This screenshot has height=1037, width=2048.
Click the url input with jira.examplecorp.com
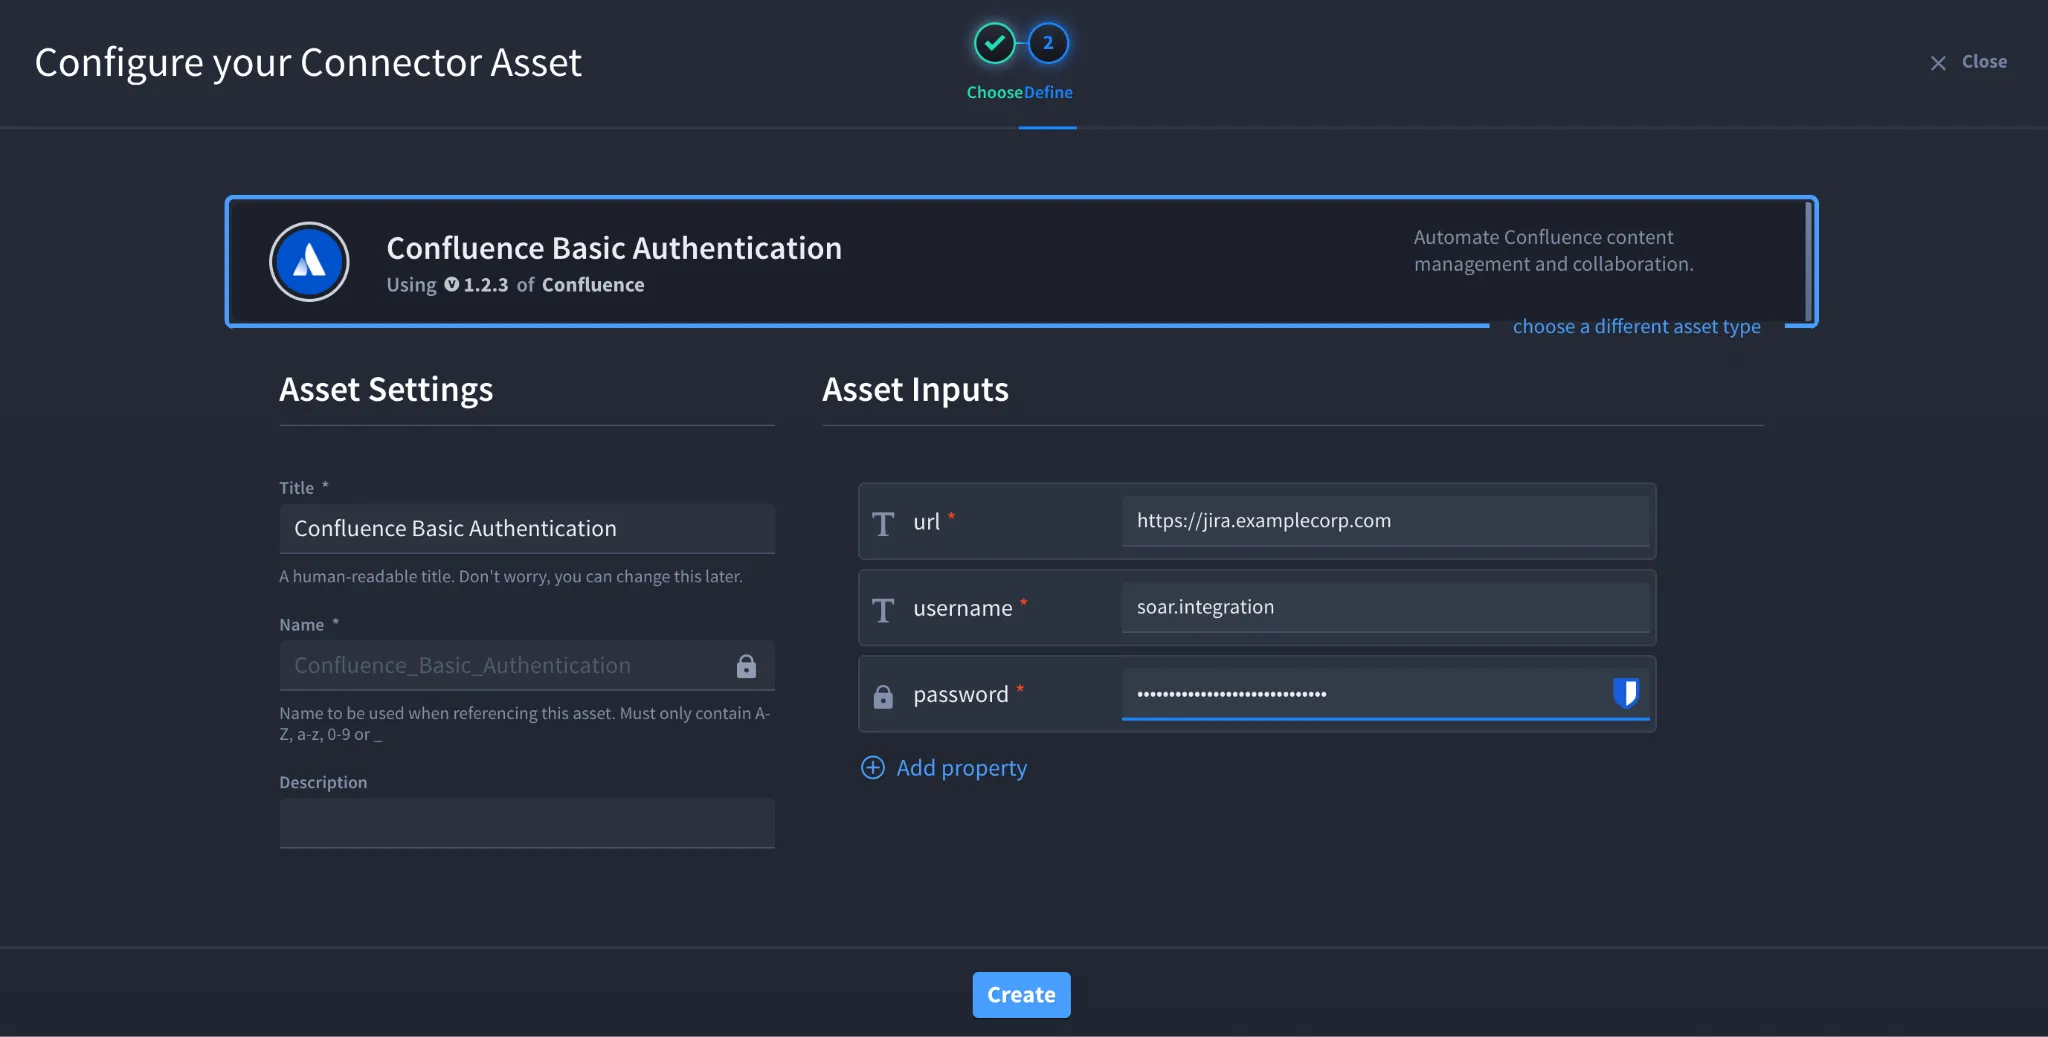pos(1385,521)
